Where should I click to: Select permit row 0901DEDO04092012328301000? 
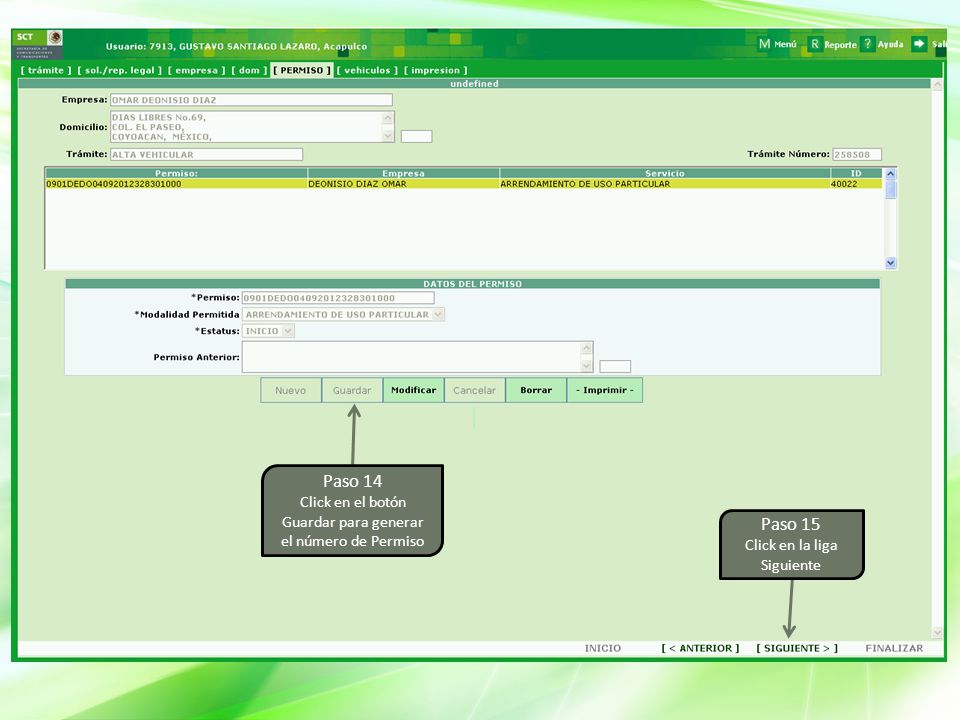[463, 184]
